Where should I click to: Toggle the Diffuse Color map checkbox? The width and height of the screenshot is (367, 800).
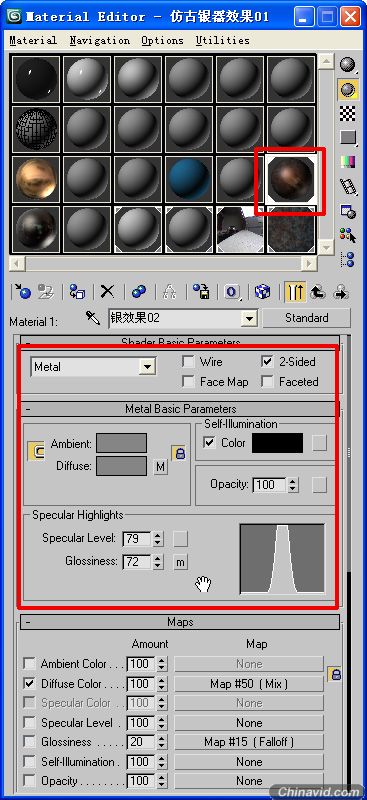click(30, 683)
